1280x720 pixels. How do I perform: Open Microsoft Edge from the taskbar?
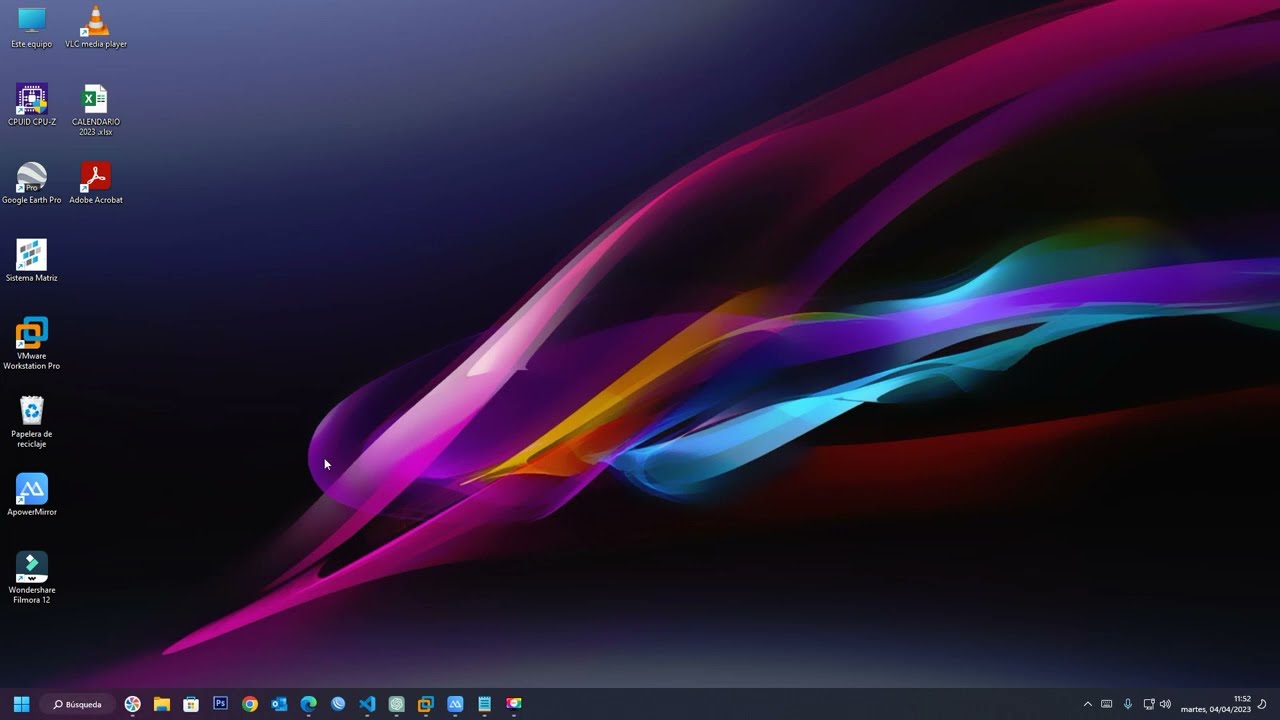tap(308, 704)
